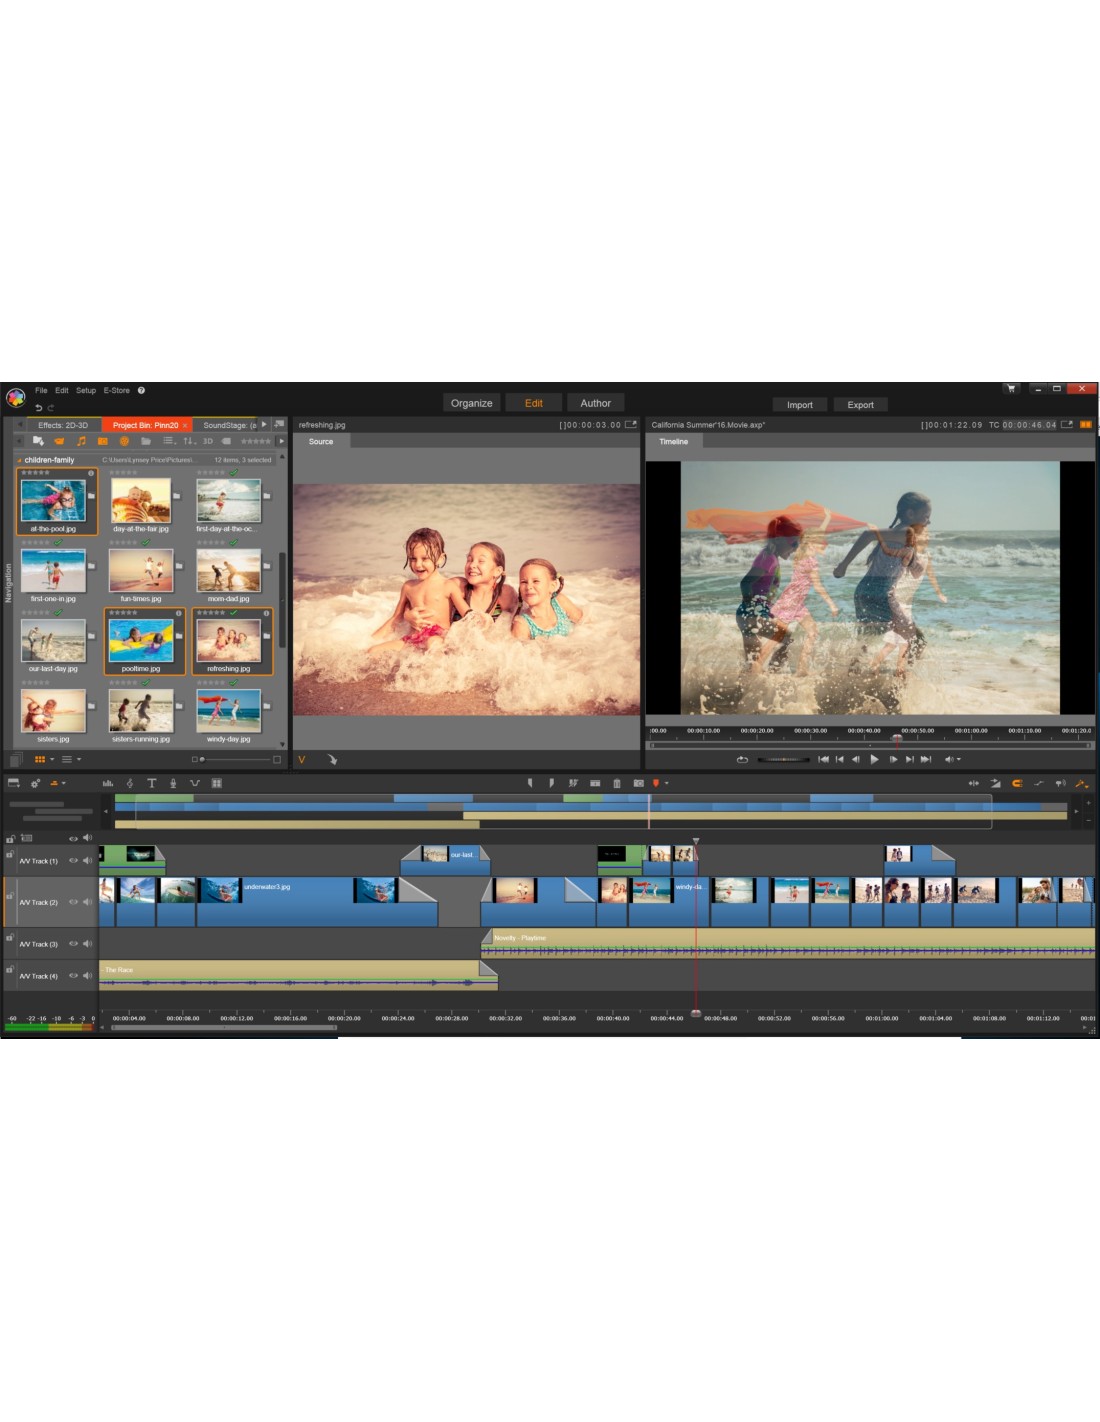Screen dimensions: 1100x1422
Task: Click mark out icon on timeline toolbar
Action: (552, 783)
